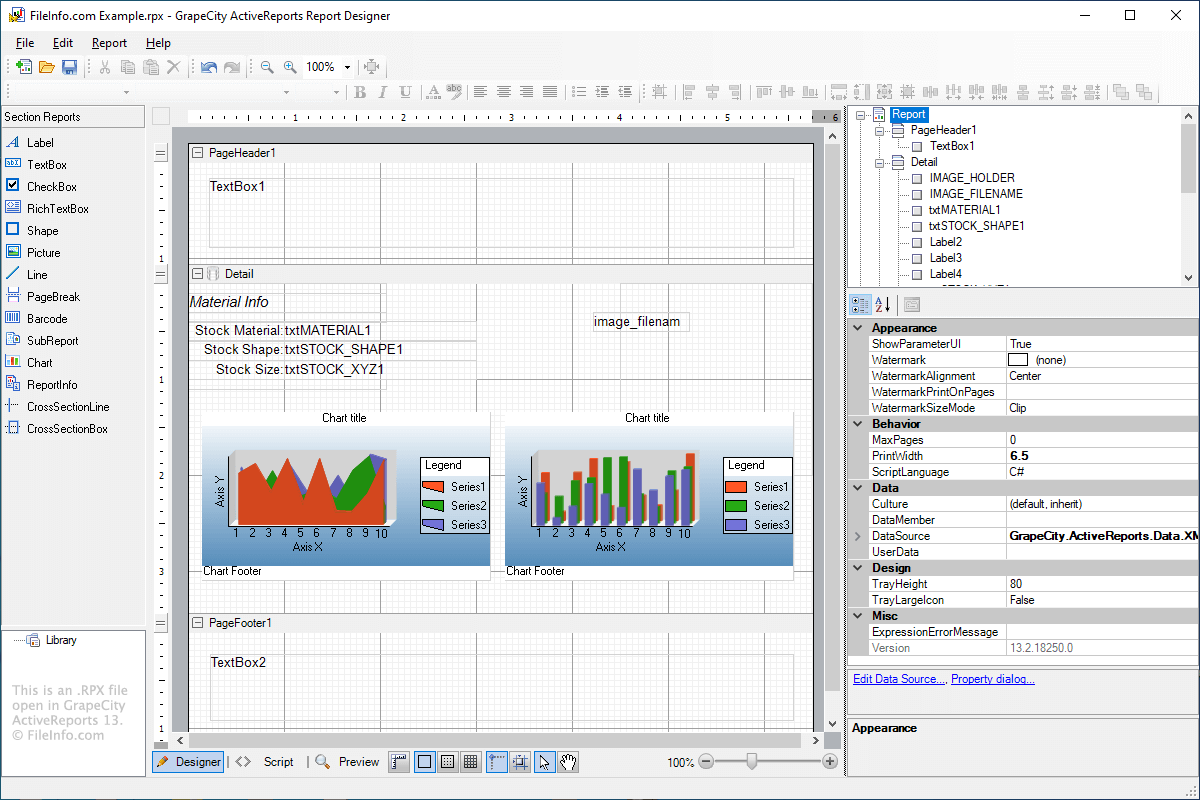
Task: Toggle Categorized view in properties grid
Action: tap(860, 305)
